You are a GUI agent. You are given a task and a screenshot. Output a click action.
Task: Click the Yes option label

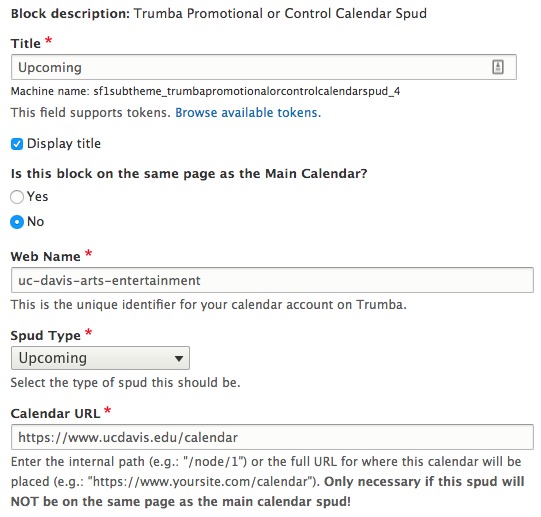pyautogui.click(x=37, y=196)
